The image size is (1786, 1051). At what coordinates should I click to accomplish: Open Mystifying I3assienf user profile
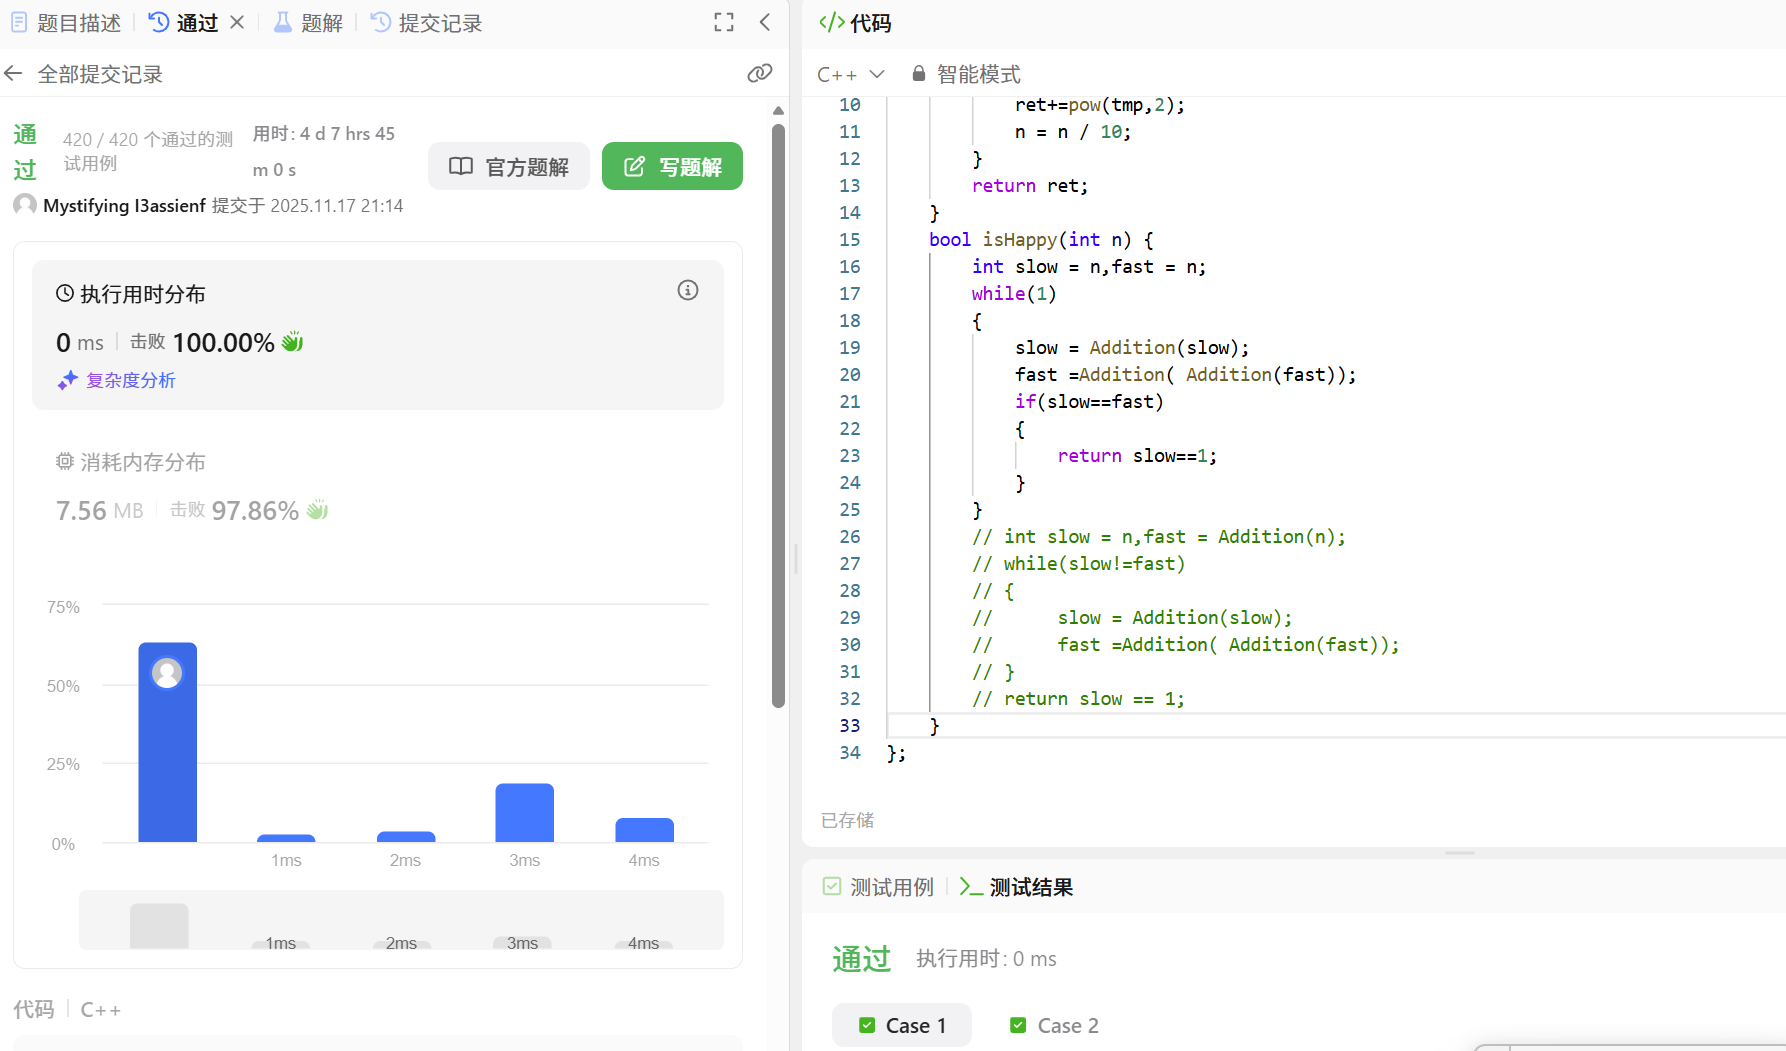tap(124, 206)
